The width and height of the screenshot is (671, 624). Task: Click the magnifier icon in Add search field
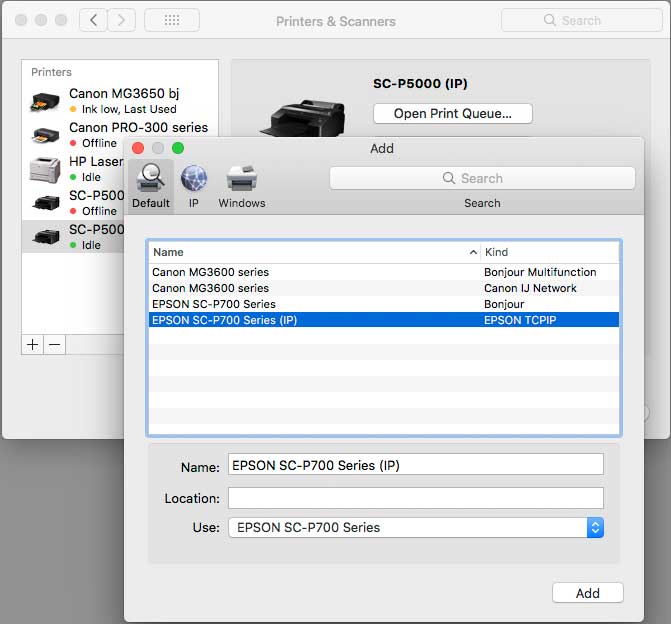pos(448,178)
